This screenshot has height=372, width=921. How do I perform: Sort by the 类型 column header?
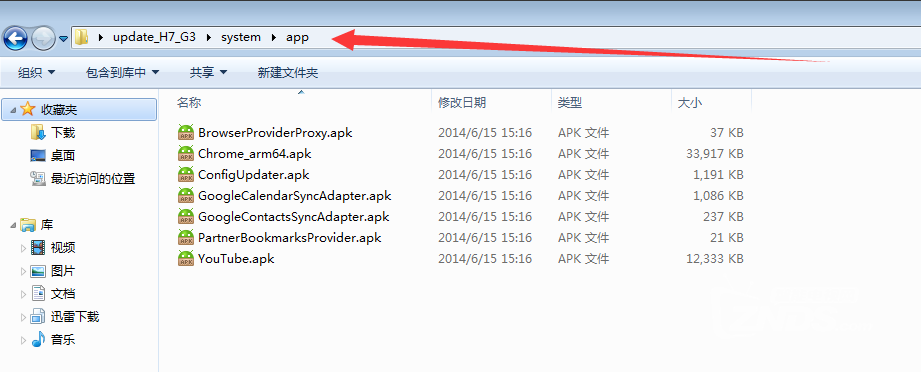(570, 102)
